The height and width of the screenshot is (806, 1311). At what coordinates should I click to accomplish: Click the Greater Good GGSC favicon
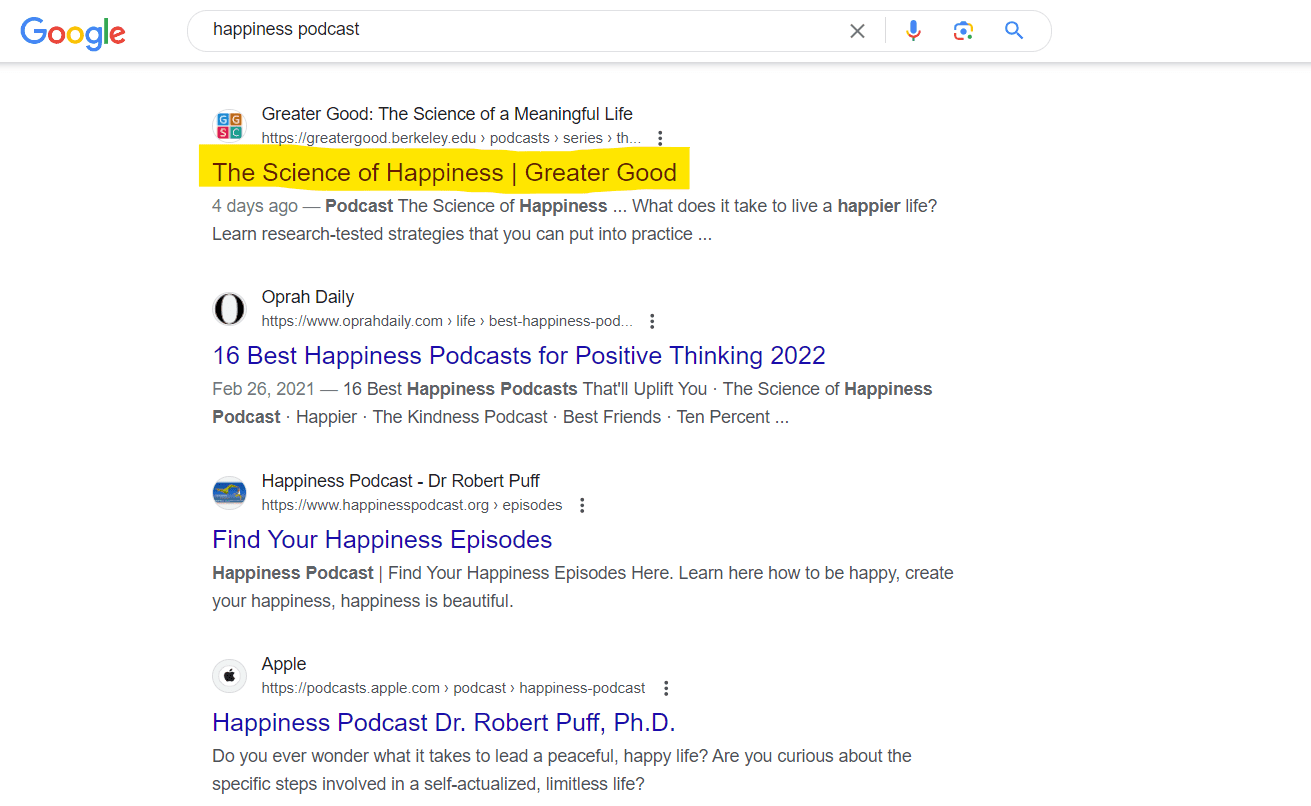(229, 126)
